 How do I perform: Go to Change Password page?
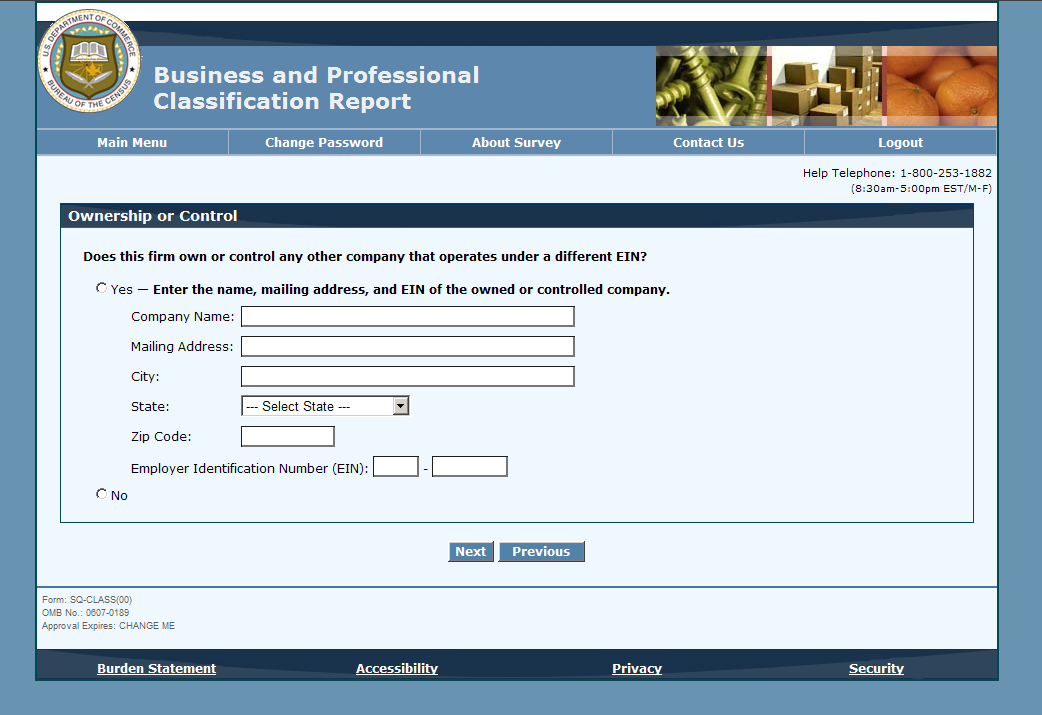tap(324, 142)
